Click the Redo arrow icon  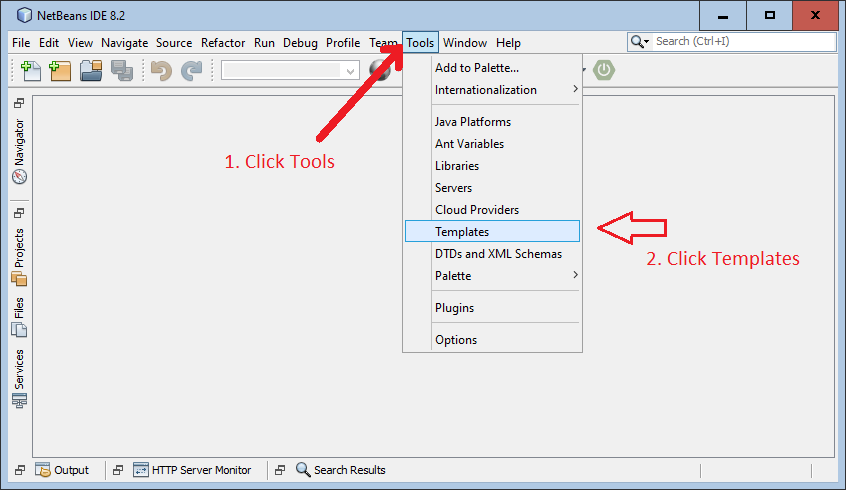[x=191, y=71]
